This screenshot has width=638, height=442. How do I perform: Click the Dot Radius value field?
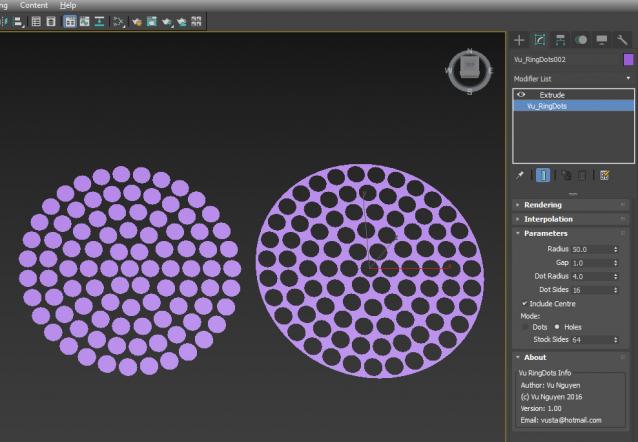point(589,276)
